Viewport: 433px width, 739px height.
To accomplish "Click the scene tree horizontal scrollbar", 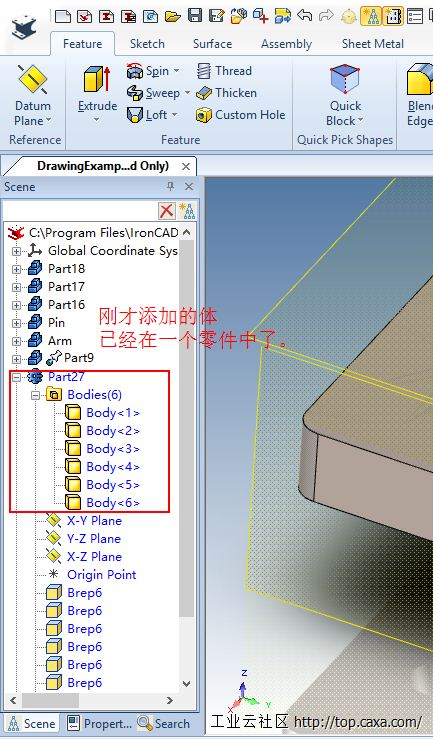I will 91,701.
